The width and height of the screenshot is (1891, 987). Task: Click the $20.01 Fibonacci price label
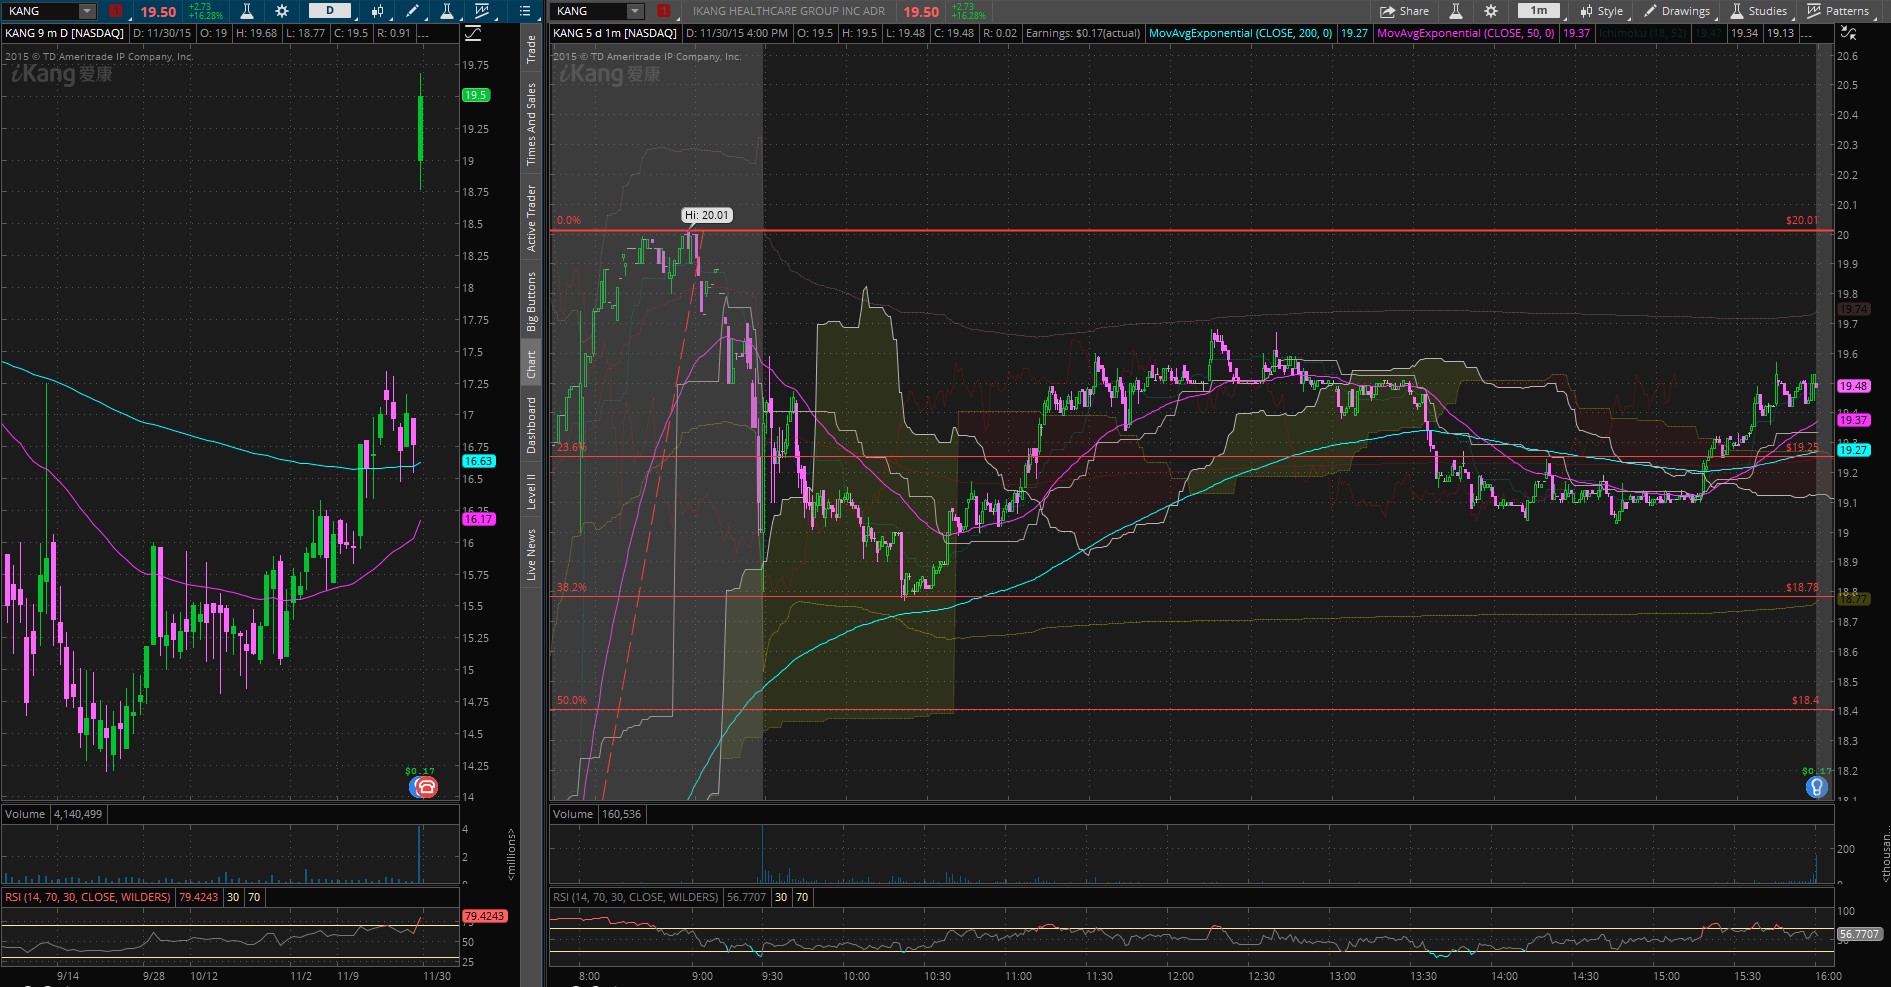coord(1802,220)
